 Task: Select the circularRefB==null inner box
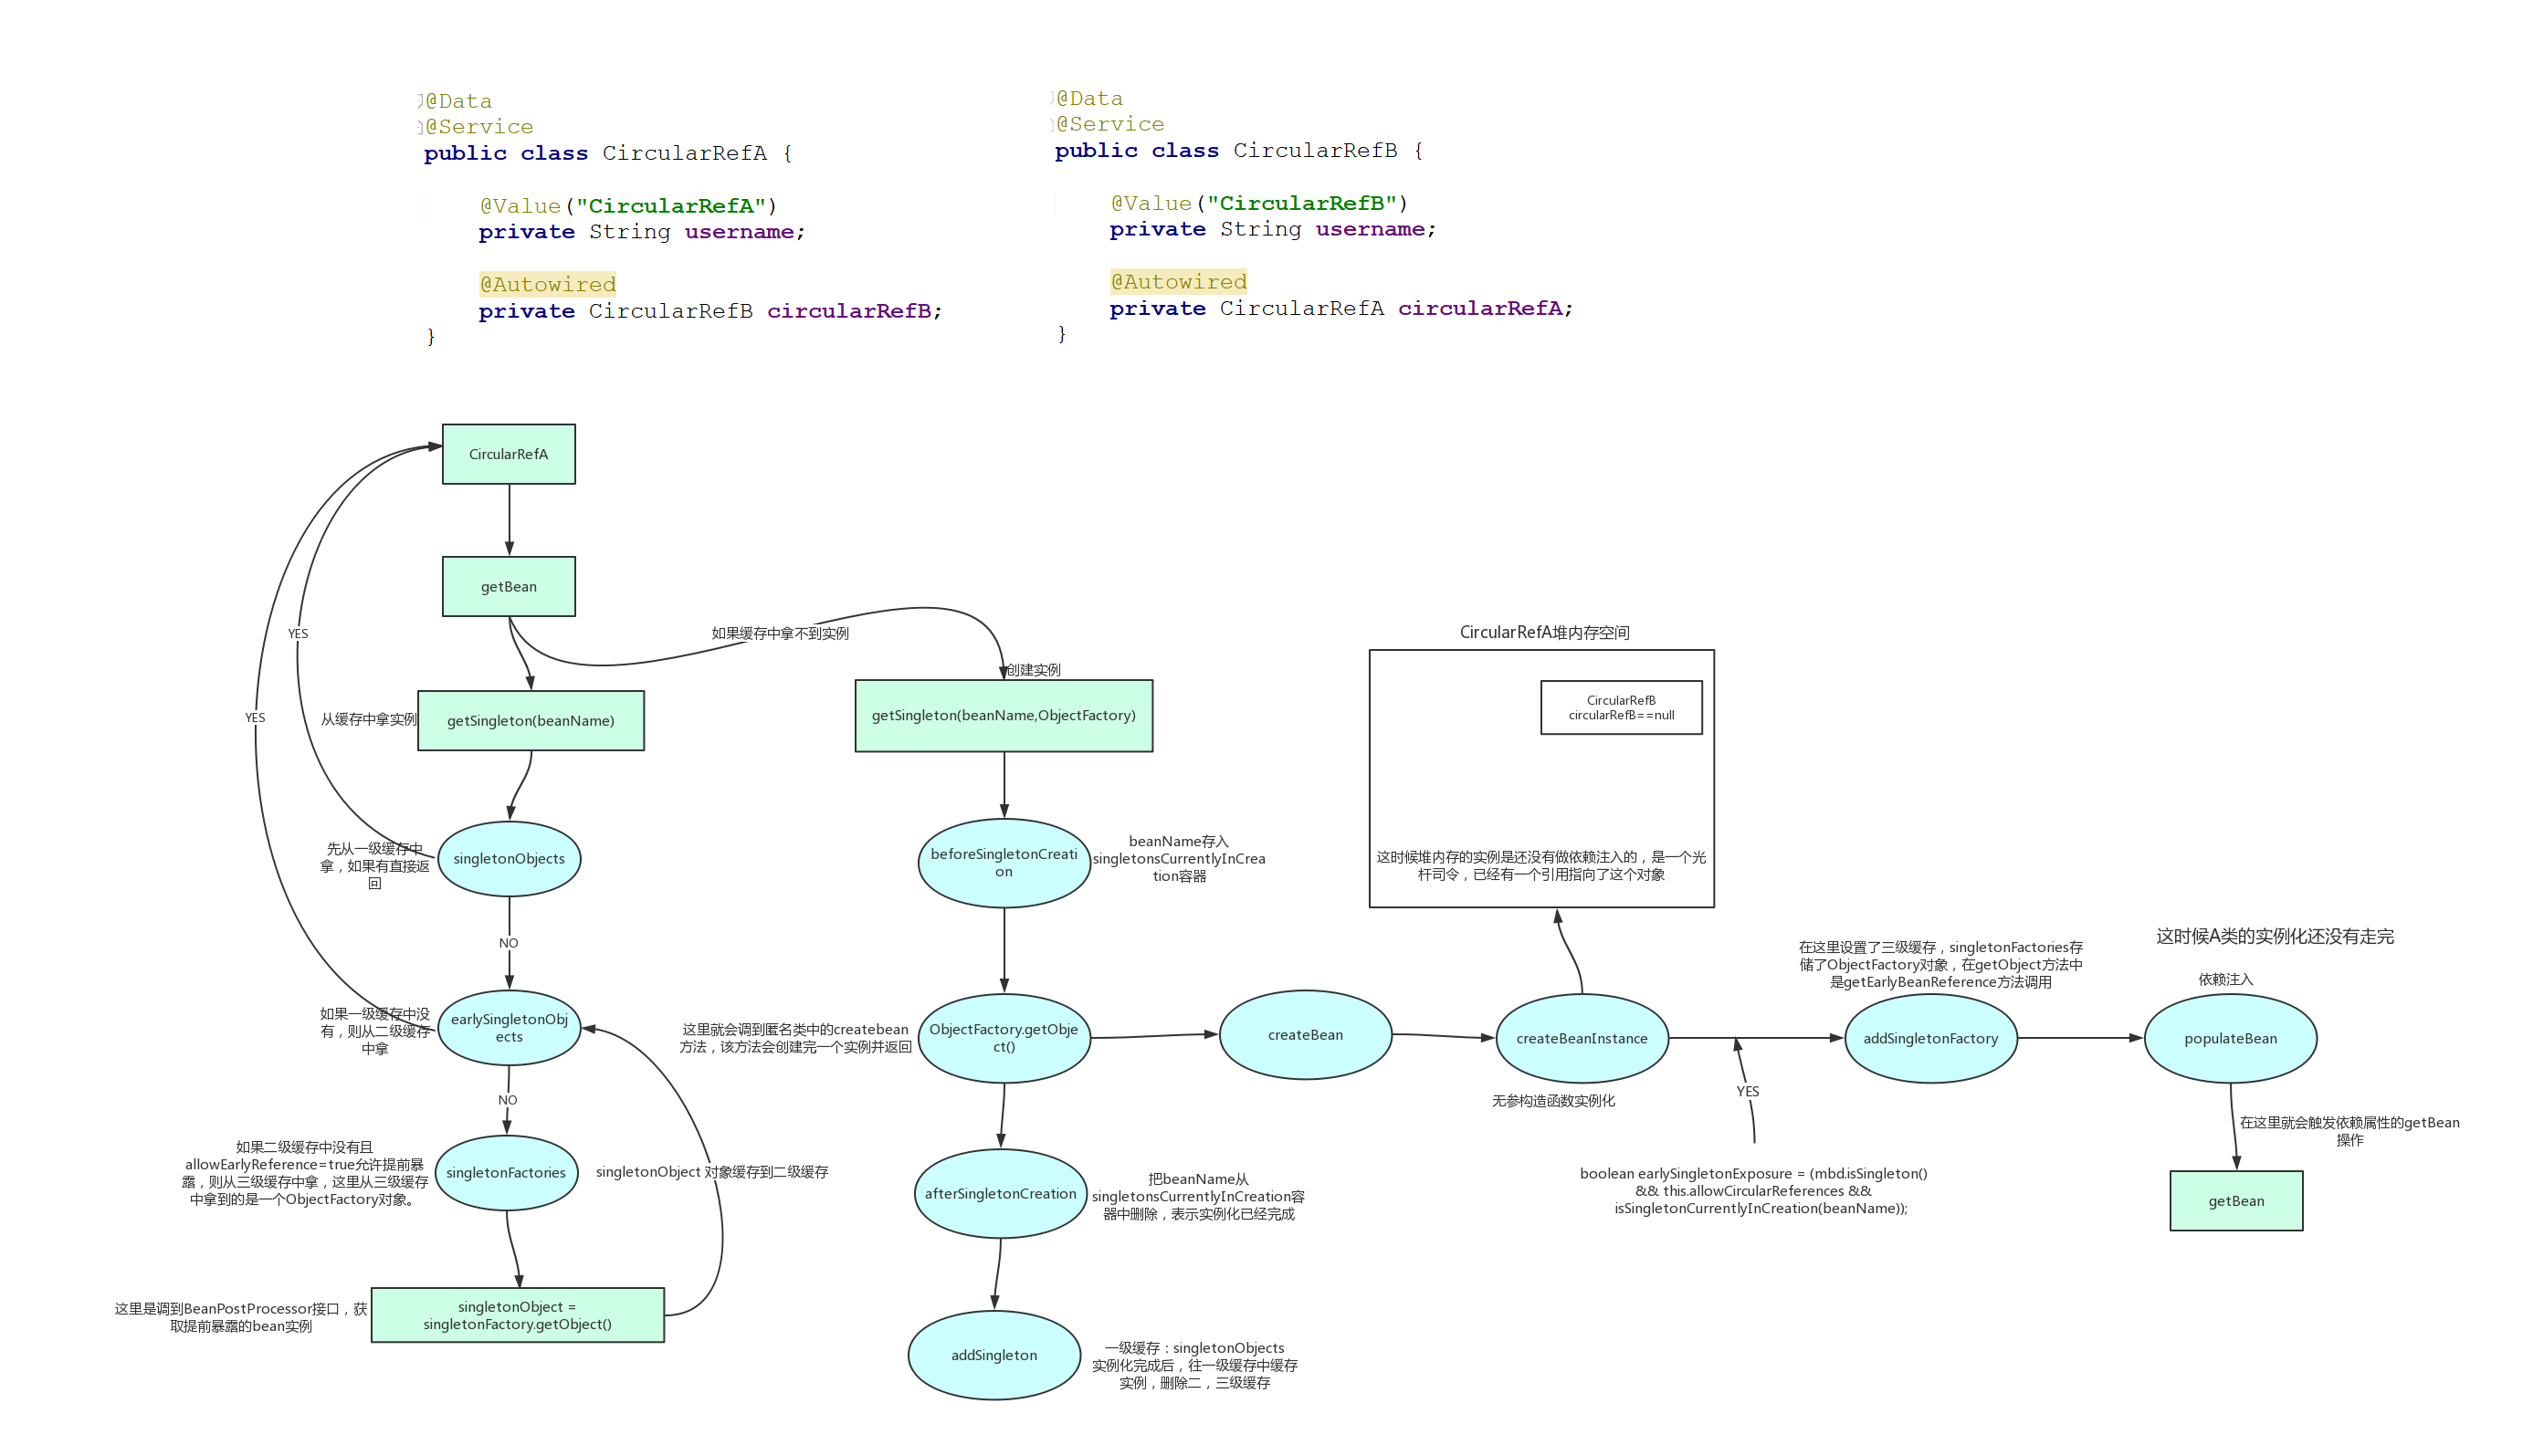coord(1620,708)
